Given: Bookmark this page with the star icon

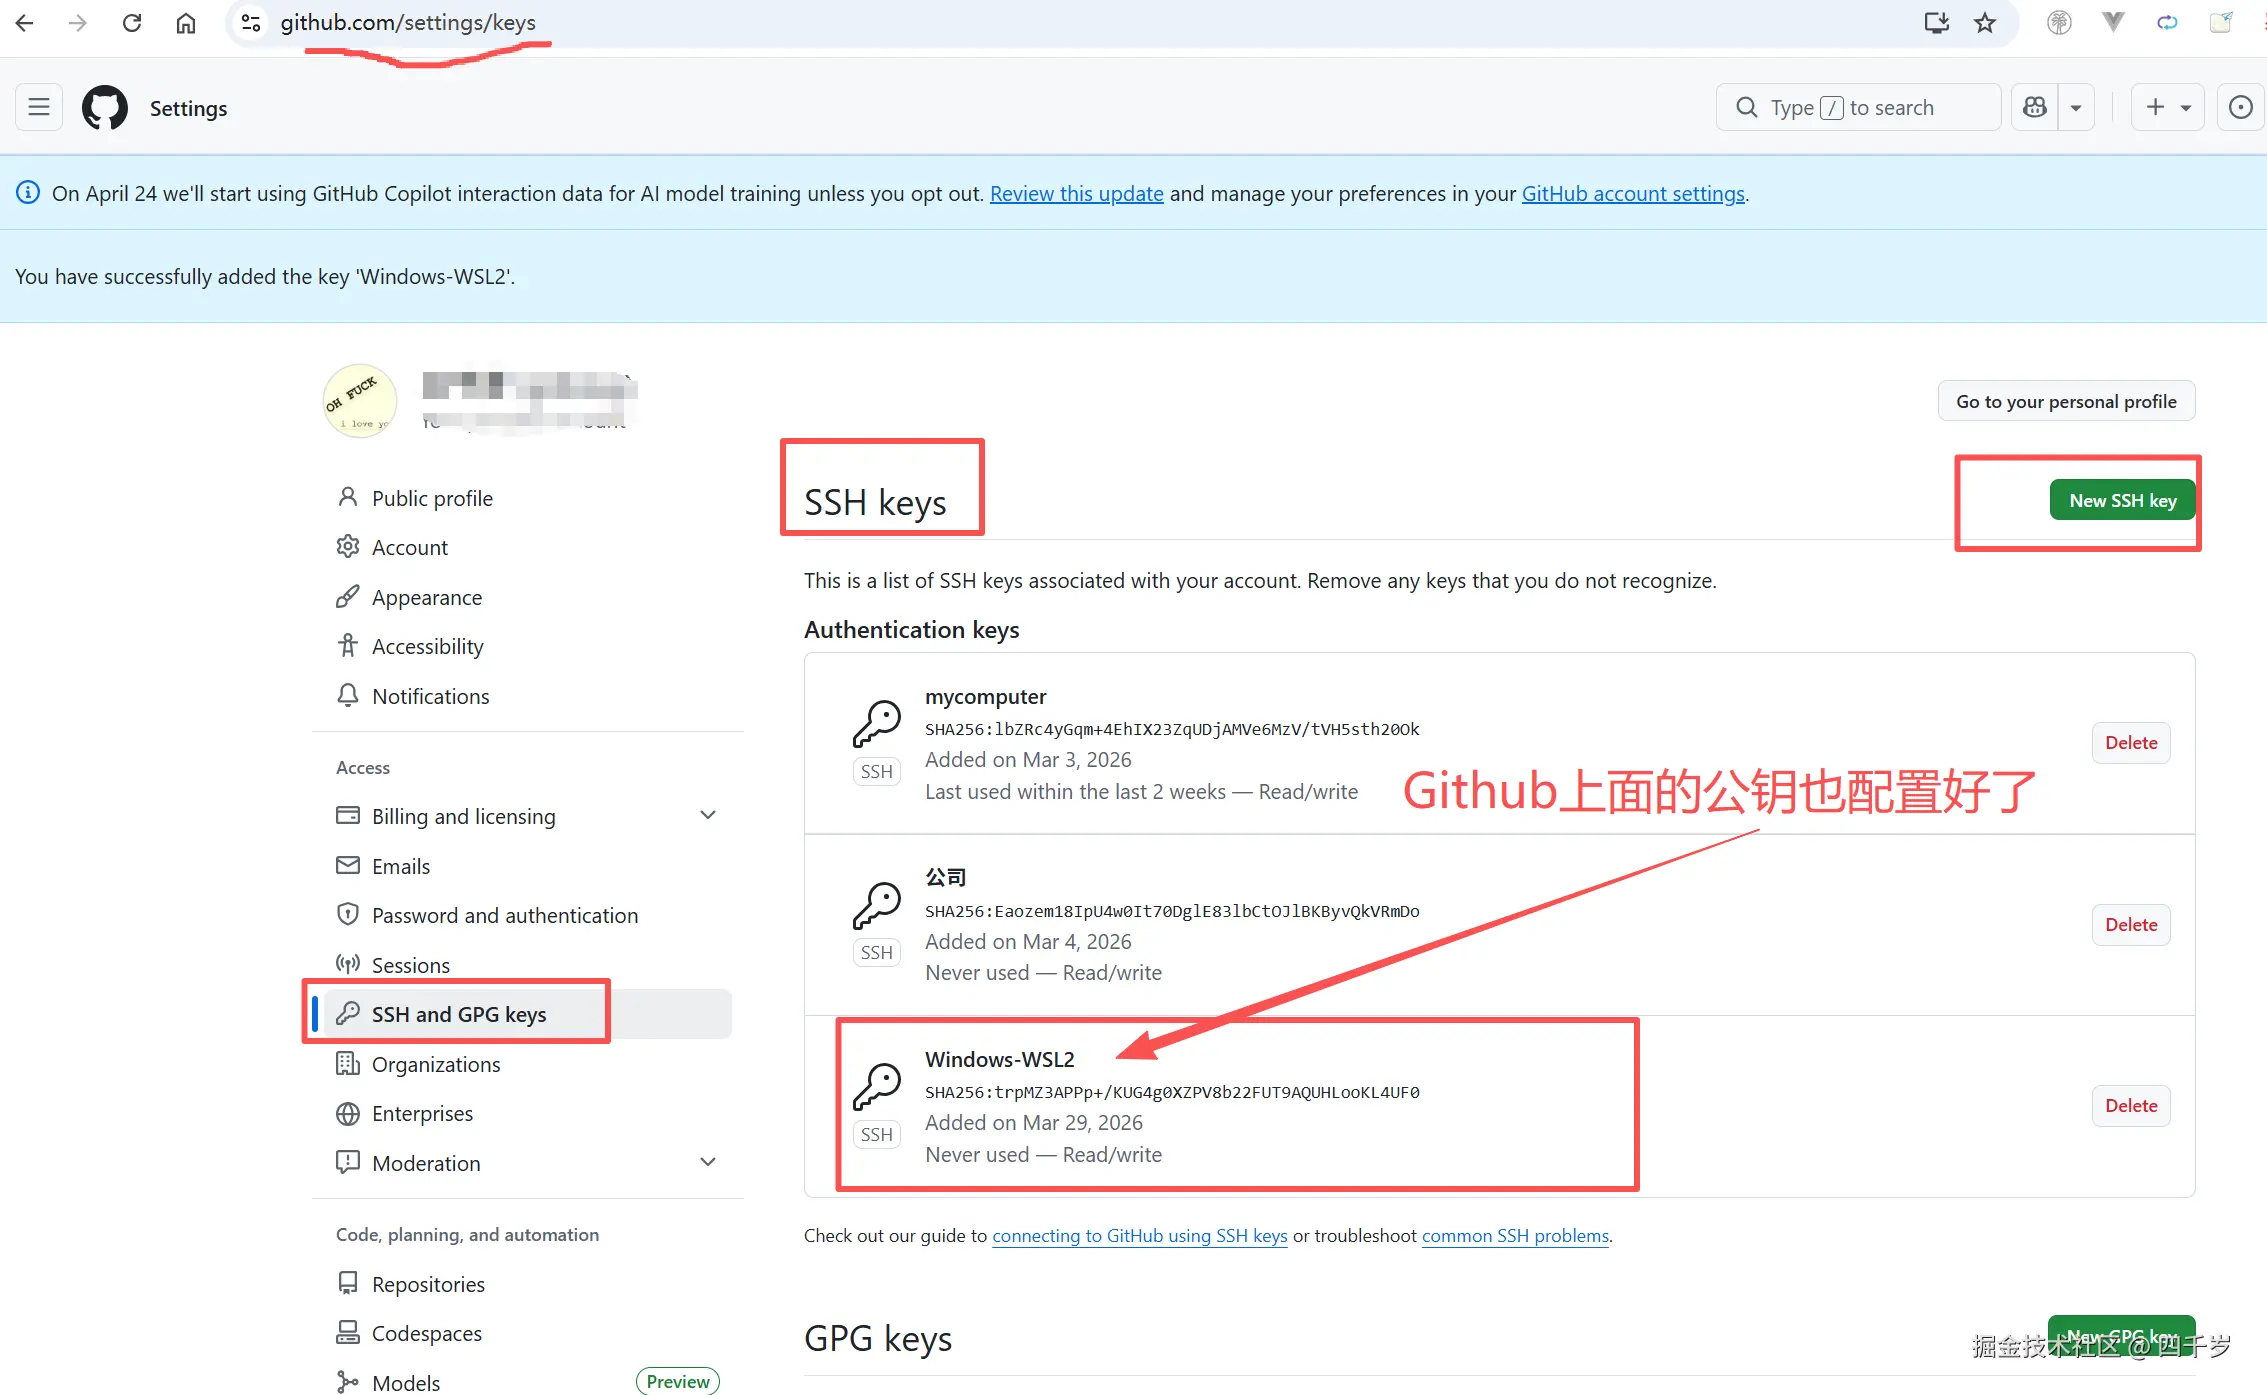Looking at the screenshot, I should click(1984, 22).
